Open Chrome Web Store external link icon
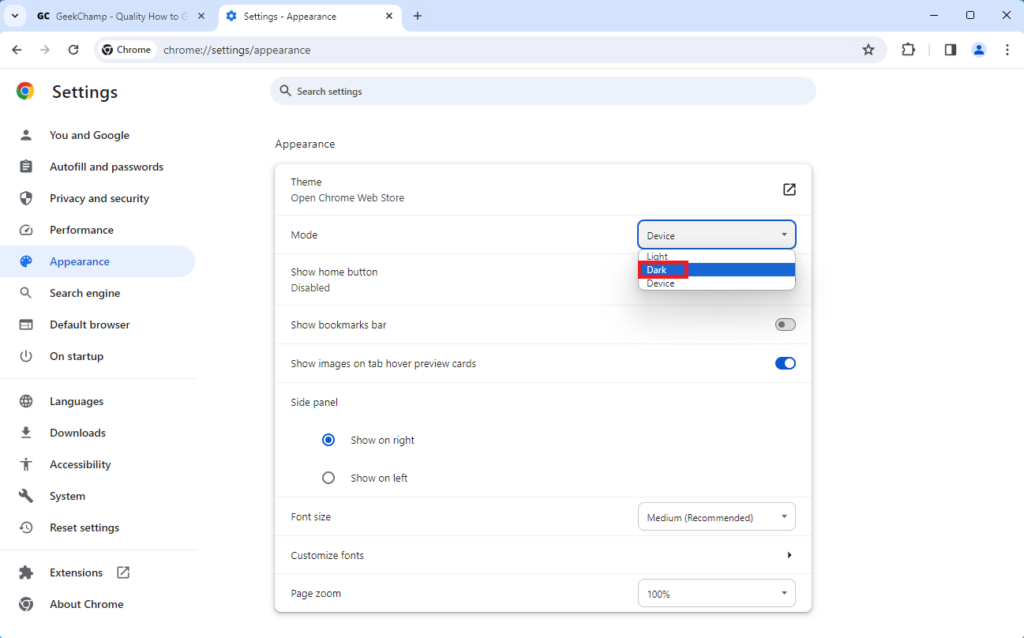The image size is (1024, 638). (x=789, y=190)
